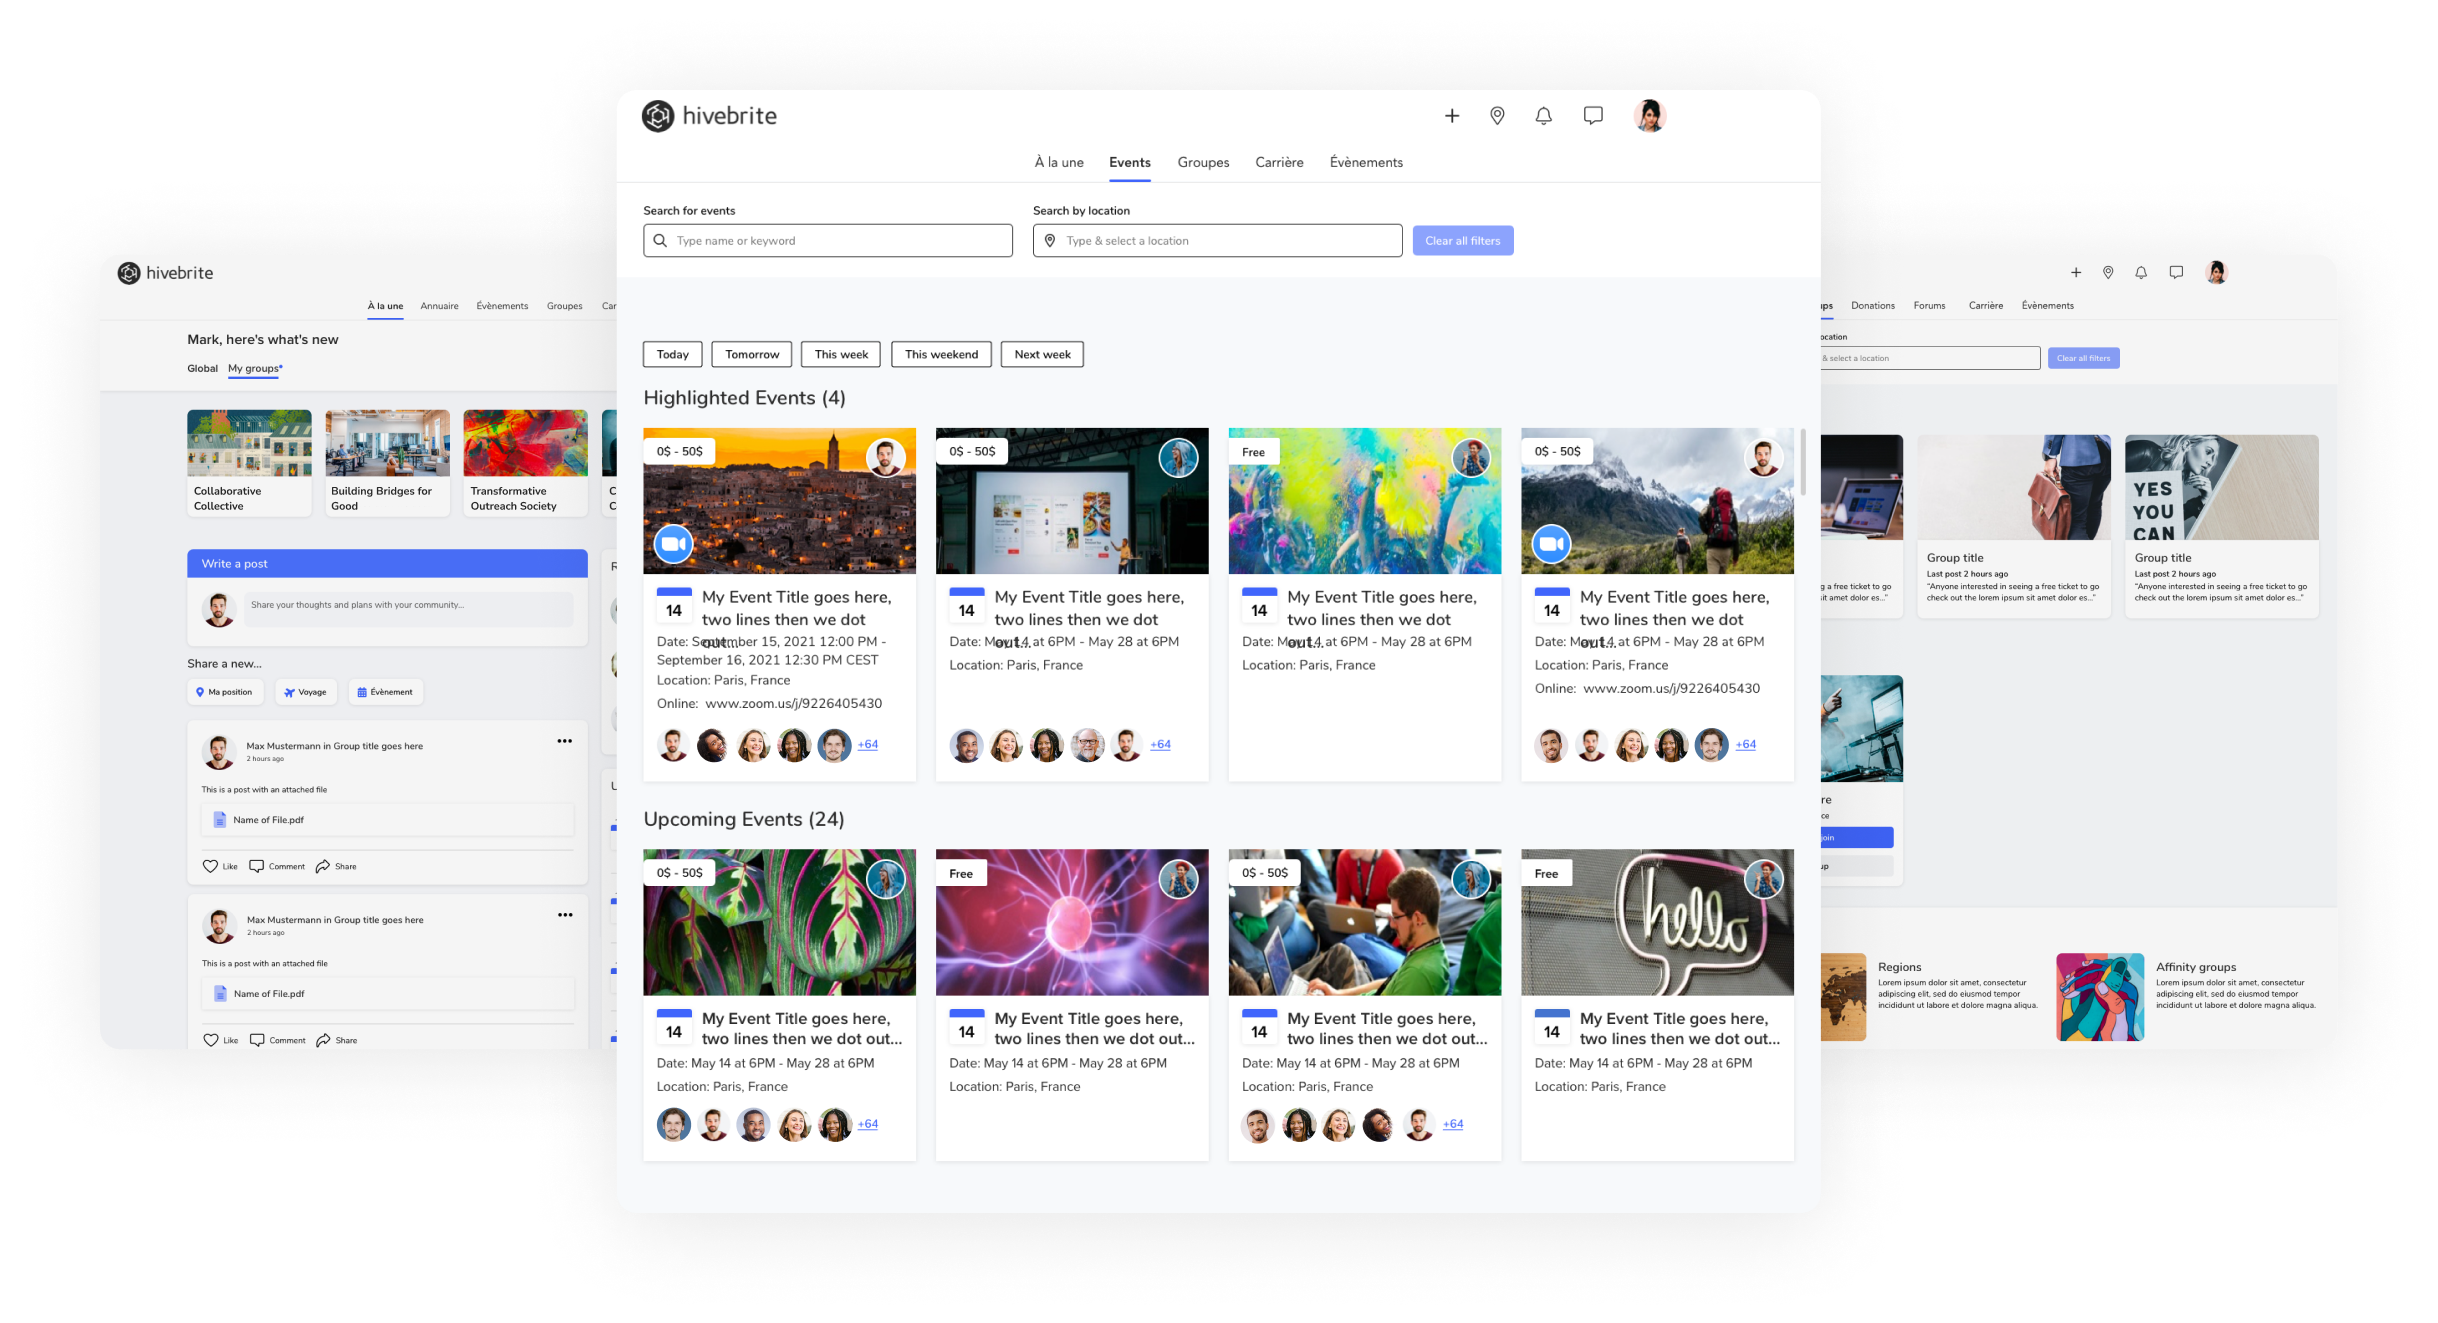Open notifications bell in main header
Viewport: 2438px width, 1323px height.
pos(1544,116)
